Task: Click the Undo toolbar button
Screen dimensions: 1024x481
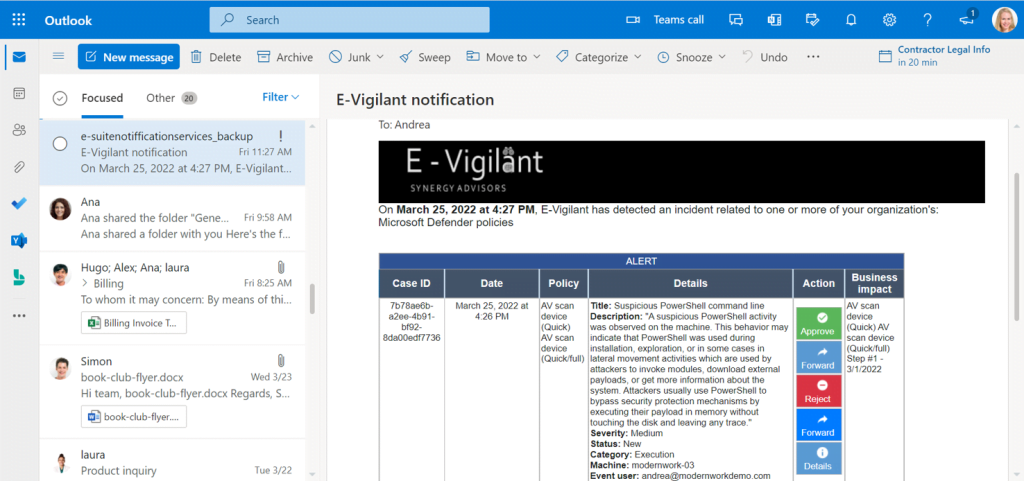Action: pos(765,57)
